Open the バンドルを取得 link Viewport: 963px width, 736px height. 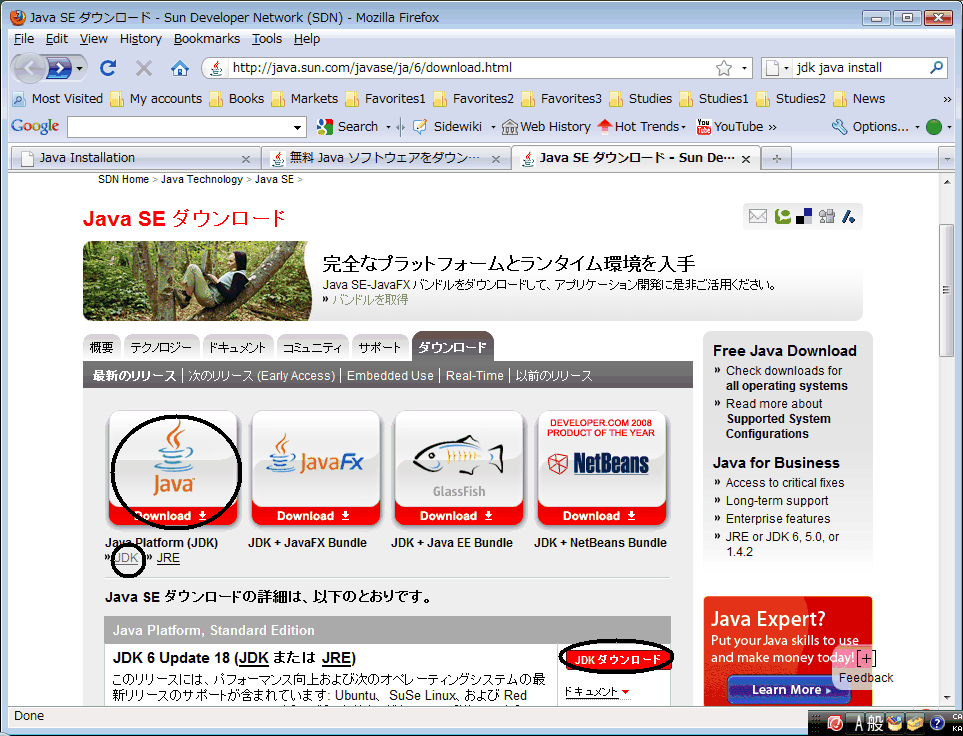point(370,300)
